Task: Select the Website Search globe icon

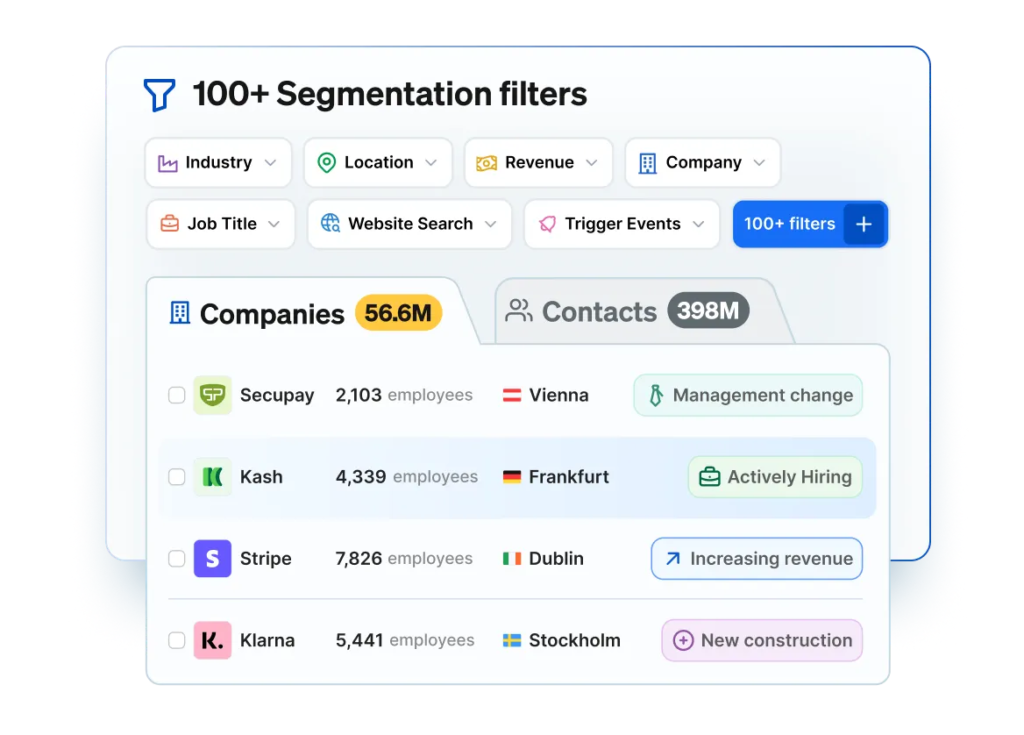Action: point(331,224)
